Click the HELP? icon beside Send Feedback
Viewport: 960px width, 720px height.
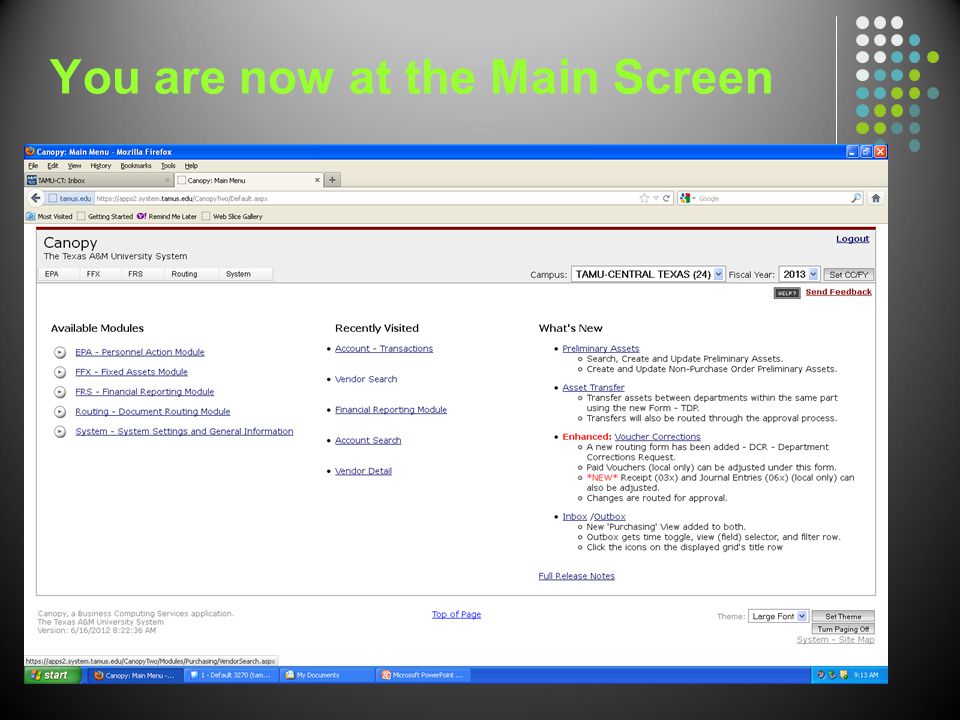pos(787,293)
